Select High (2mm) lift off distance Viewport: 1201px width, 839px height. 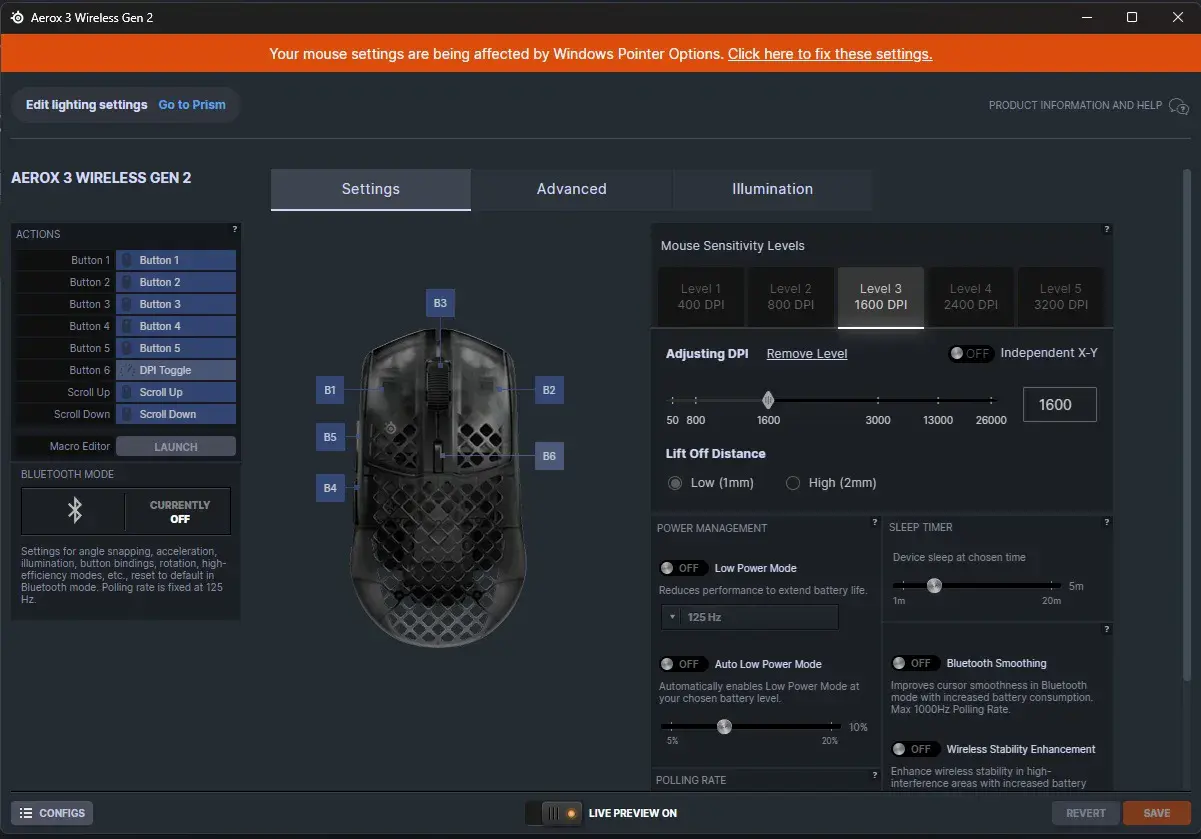click(x=793, y=483)
